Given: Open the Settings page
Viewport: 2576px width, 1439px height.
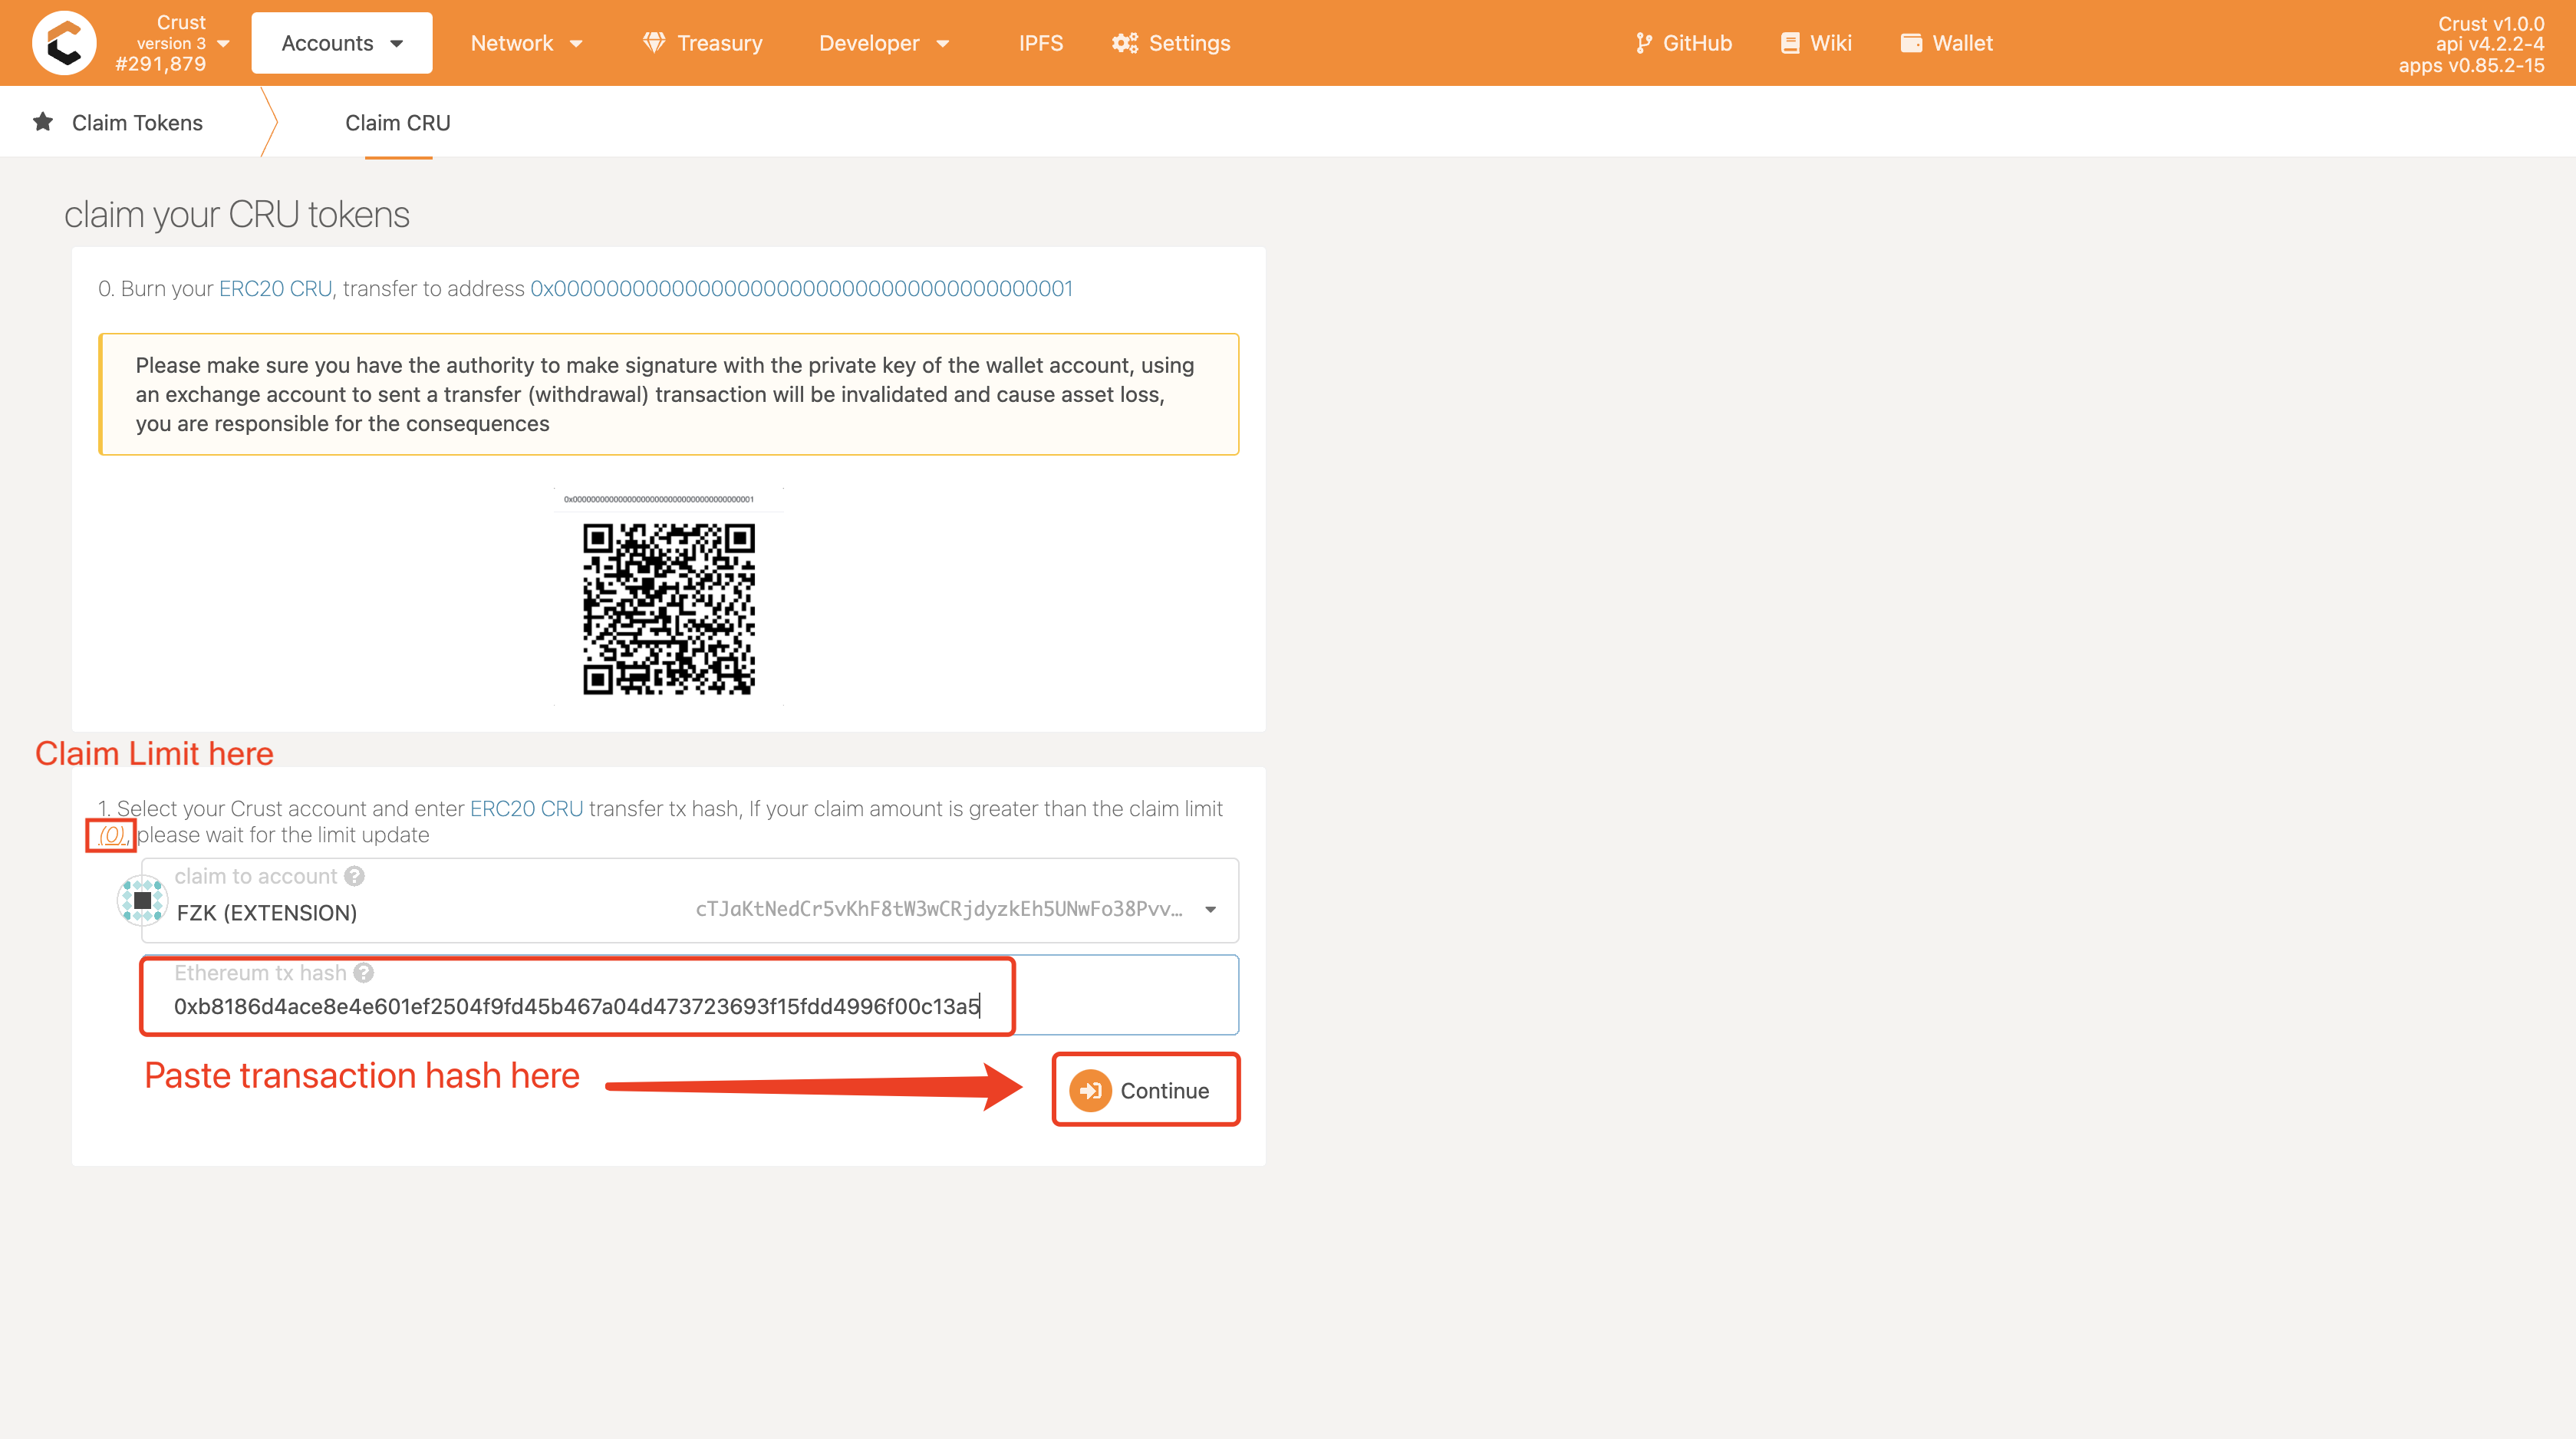Looking at the screenshot, I should (1171, 43).
